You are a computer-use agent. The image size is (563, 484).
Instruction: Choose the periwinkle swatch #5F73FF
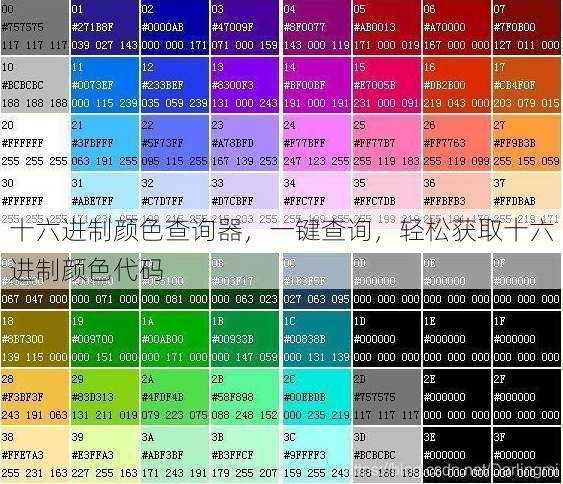point(175,143)
